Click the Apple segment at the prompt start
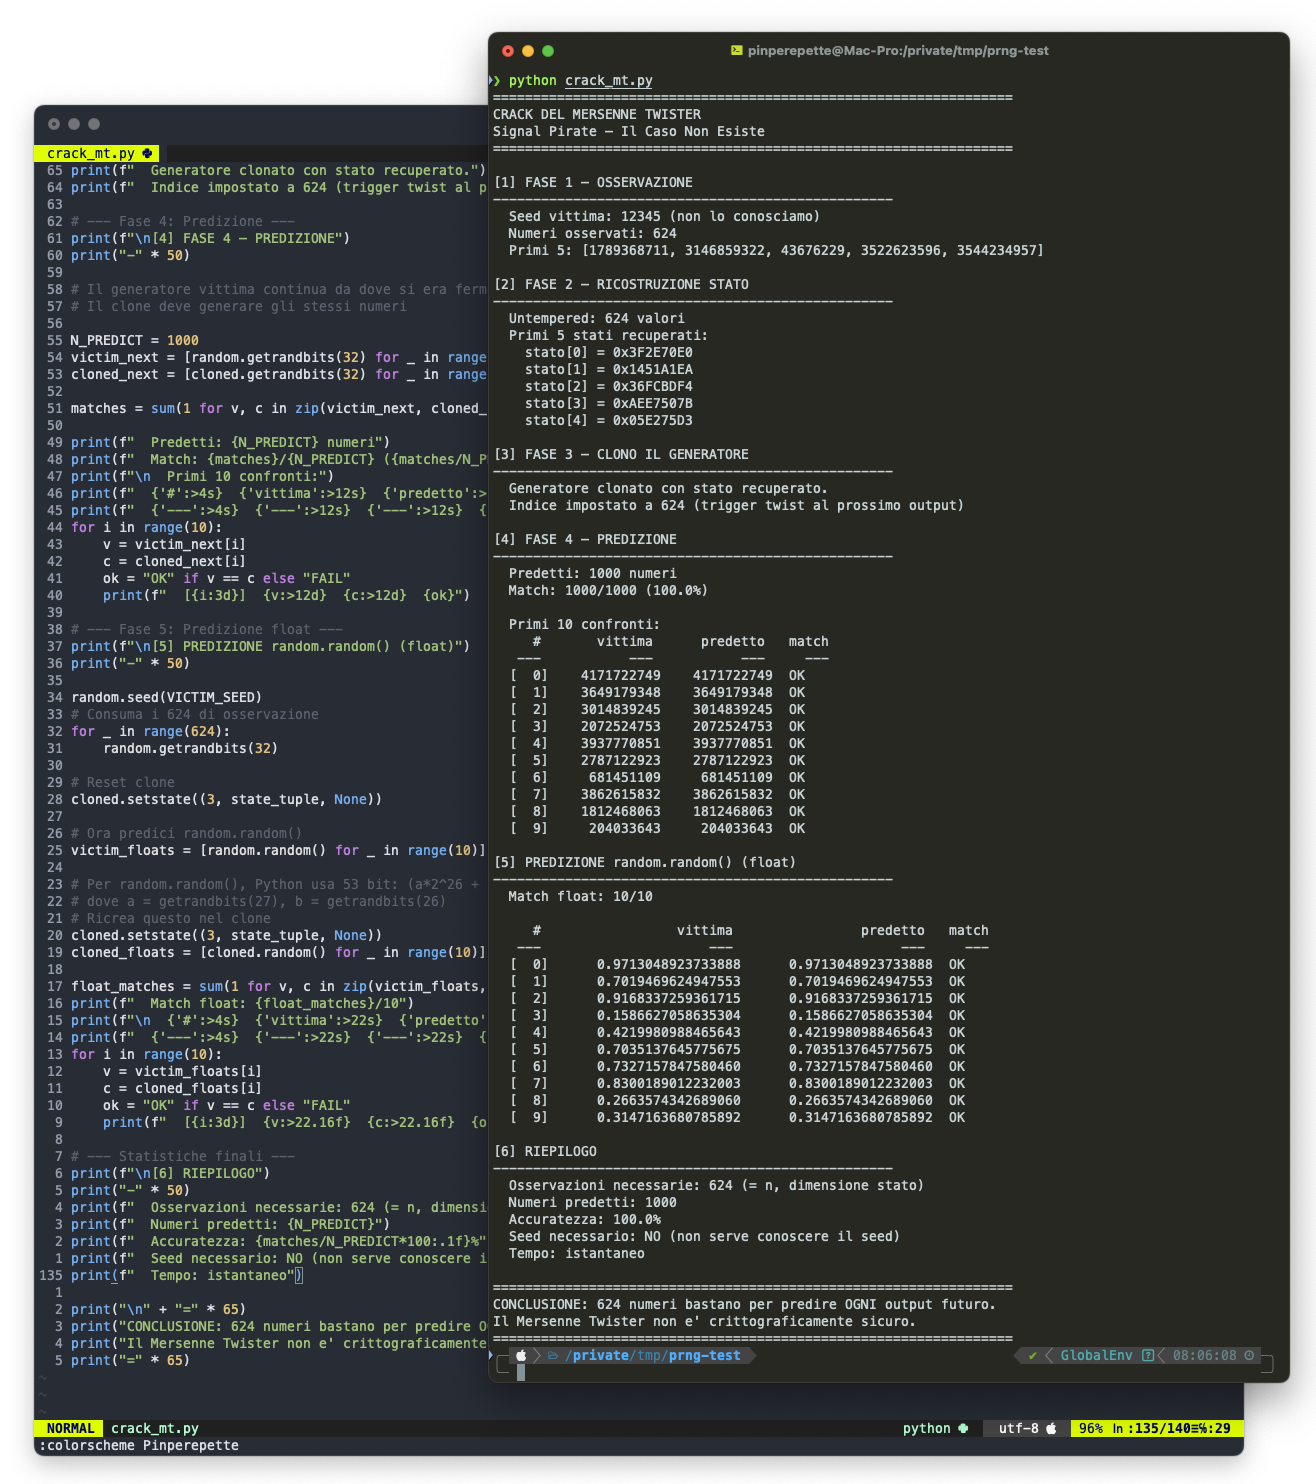The width and height of the screenshot is (1316, 1484). coord(523,1355)
